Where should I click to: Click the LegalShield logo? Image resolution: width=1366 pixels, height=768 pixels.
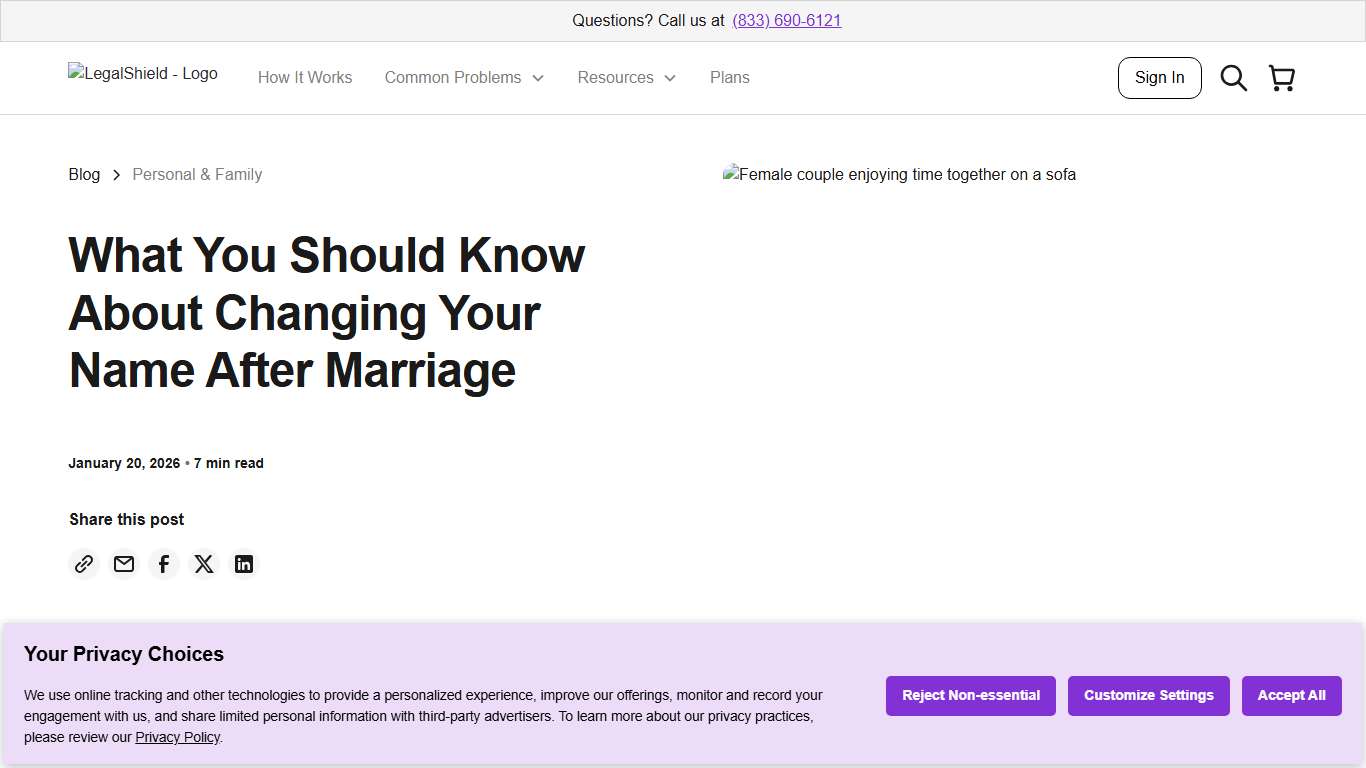[142, 73]
